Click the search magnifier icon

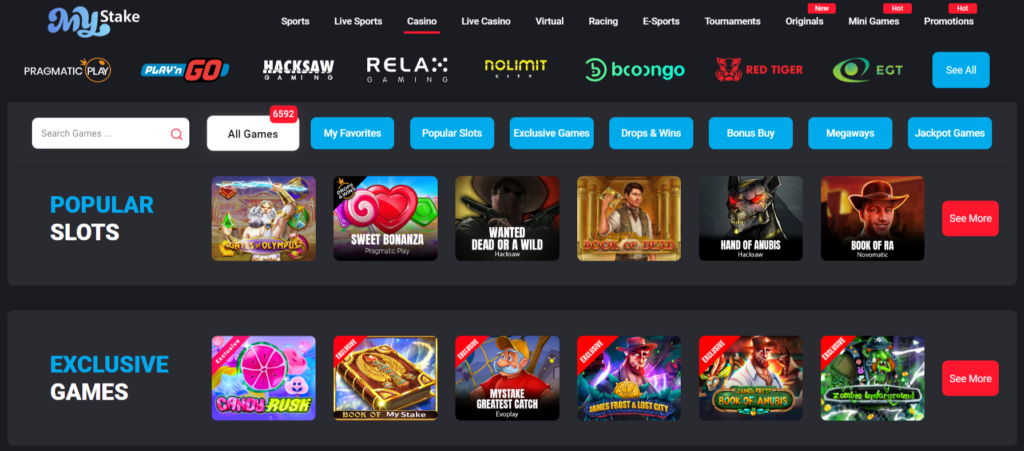point(176,134)
